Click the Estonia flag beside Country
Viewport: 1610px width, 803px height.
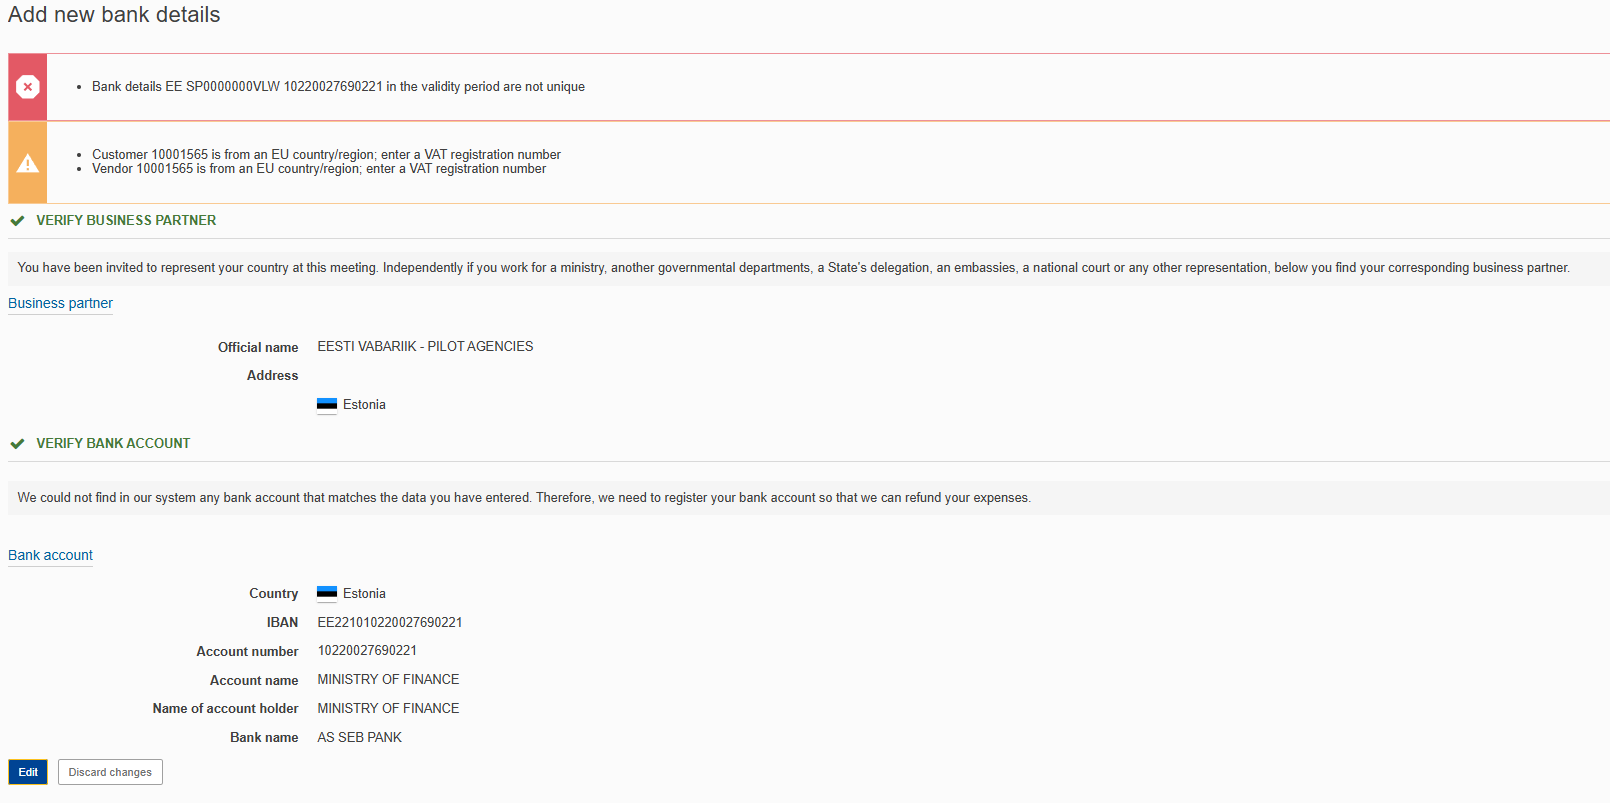[327, 594]
